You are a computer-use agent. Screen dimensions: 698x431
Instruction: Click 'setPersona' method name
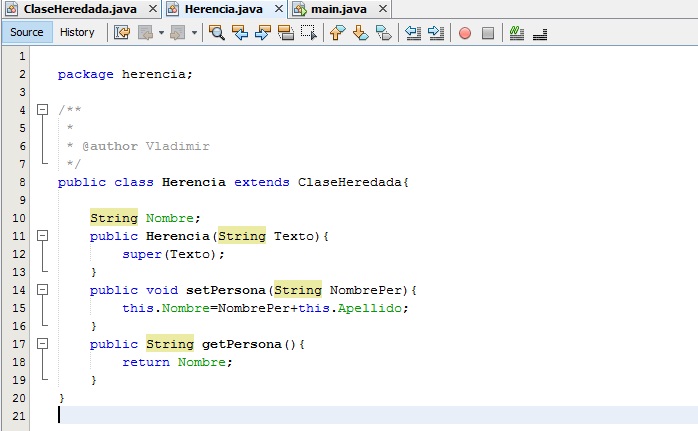(226, 290)
